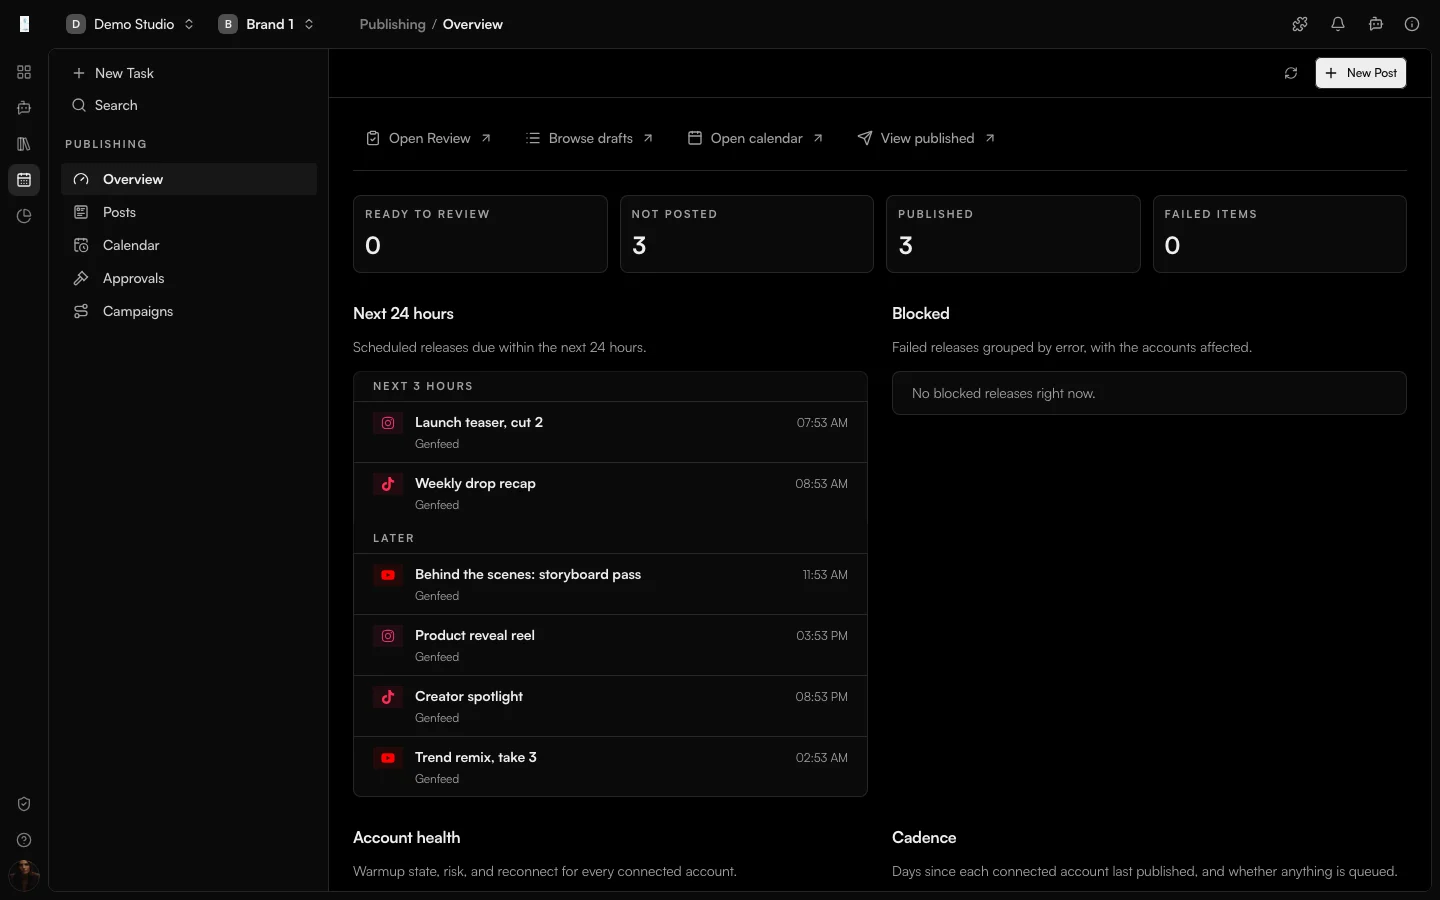Open the library books icon in the left rail
Viewport: 1440px width, 900px height.
pos(24,144)
